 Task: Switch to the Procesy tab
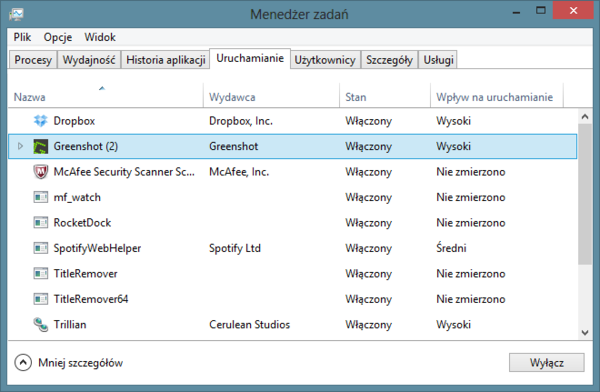coord(33,60)
